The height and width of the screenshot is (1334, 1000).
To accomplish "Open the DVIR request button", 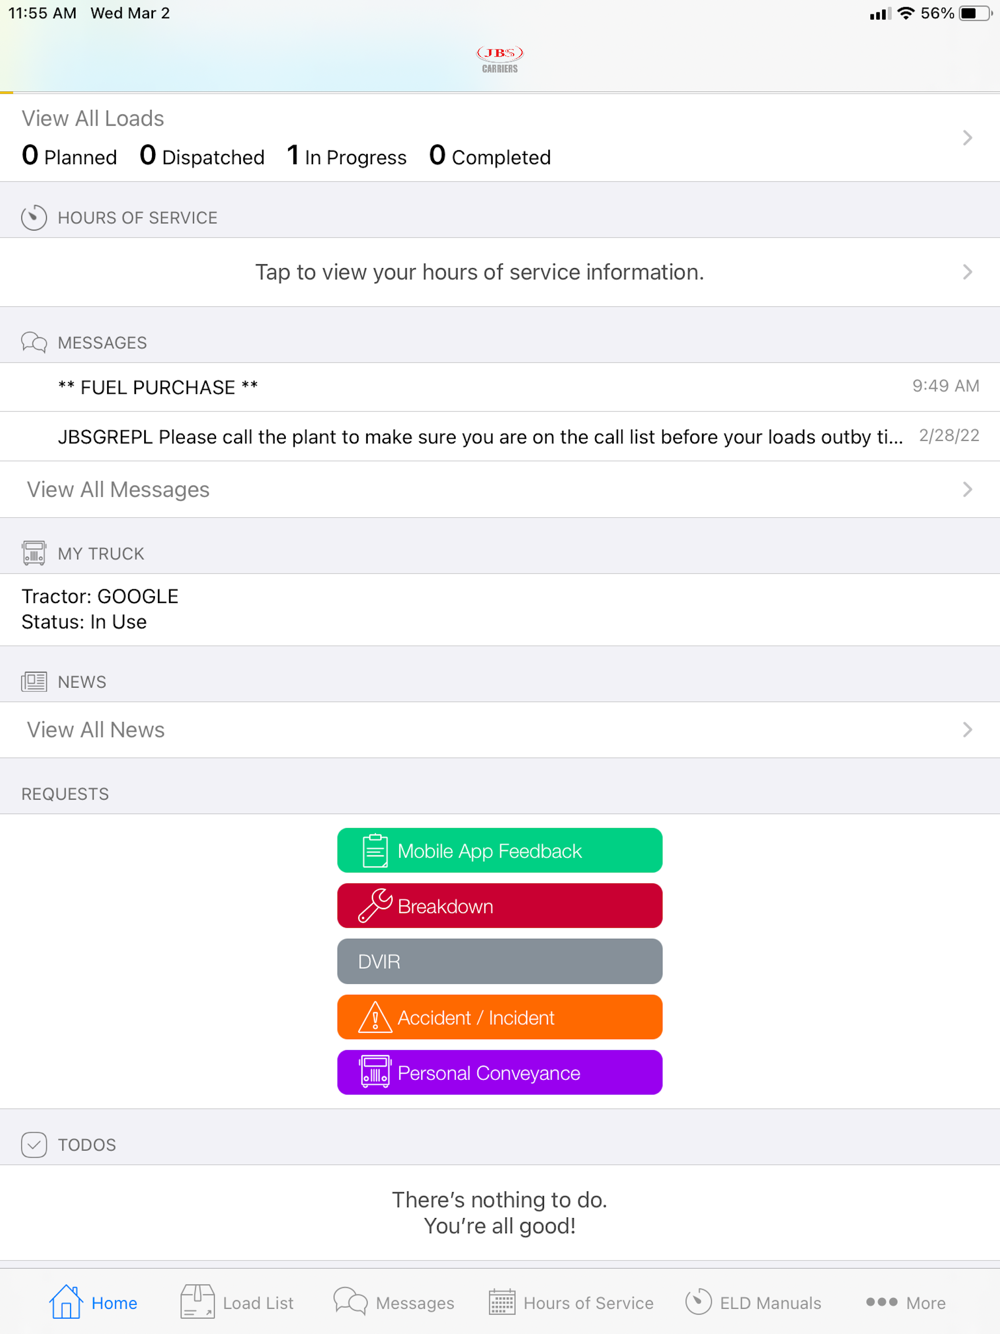I will [x=500, y=962].
